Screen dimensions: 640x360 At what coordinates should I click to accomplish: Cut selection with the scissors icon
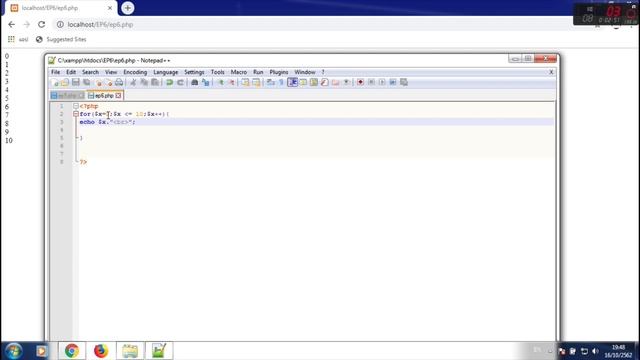[133, 82]
